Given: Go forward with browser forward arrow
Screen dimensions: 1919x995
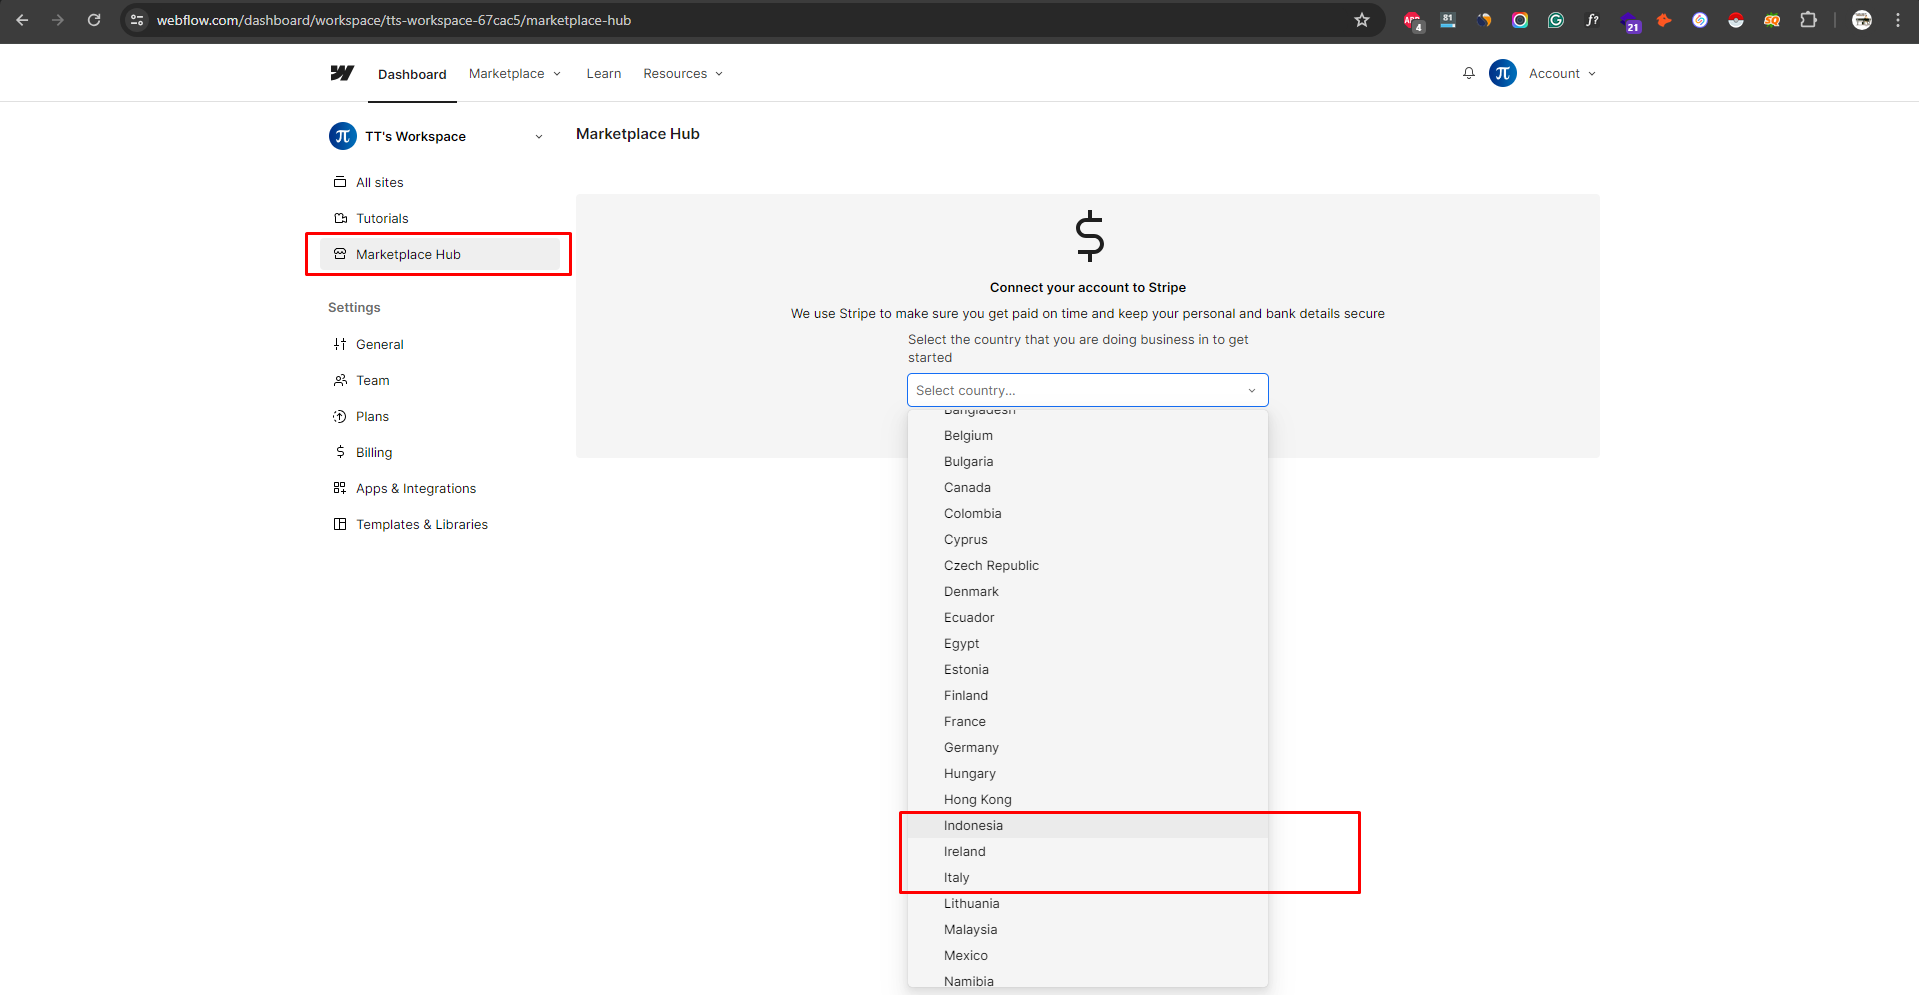Looking at the screenshot, I should pos(58,20).
